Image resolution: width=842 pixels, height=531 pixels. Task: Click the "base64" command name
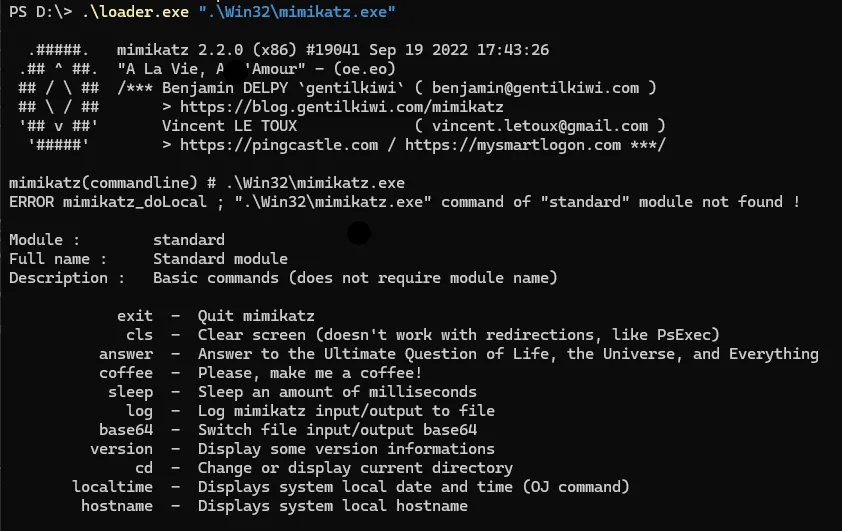[x=126, y=430]
